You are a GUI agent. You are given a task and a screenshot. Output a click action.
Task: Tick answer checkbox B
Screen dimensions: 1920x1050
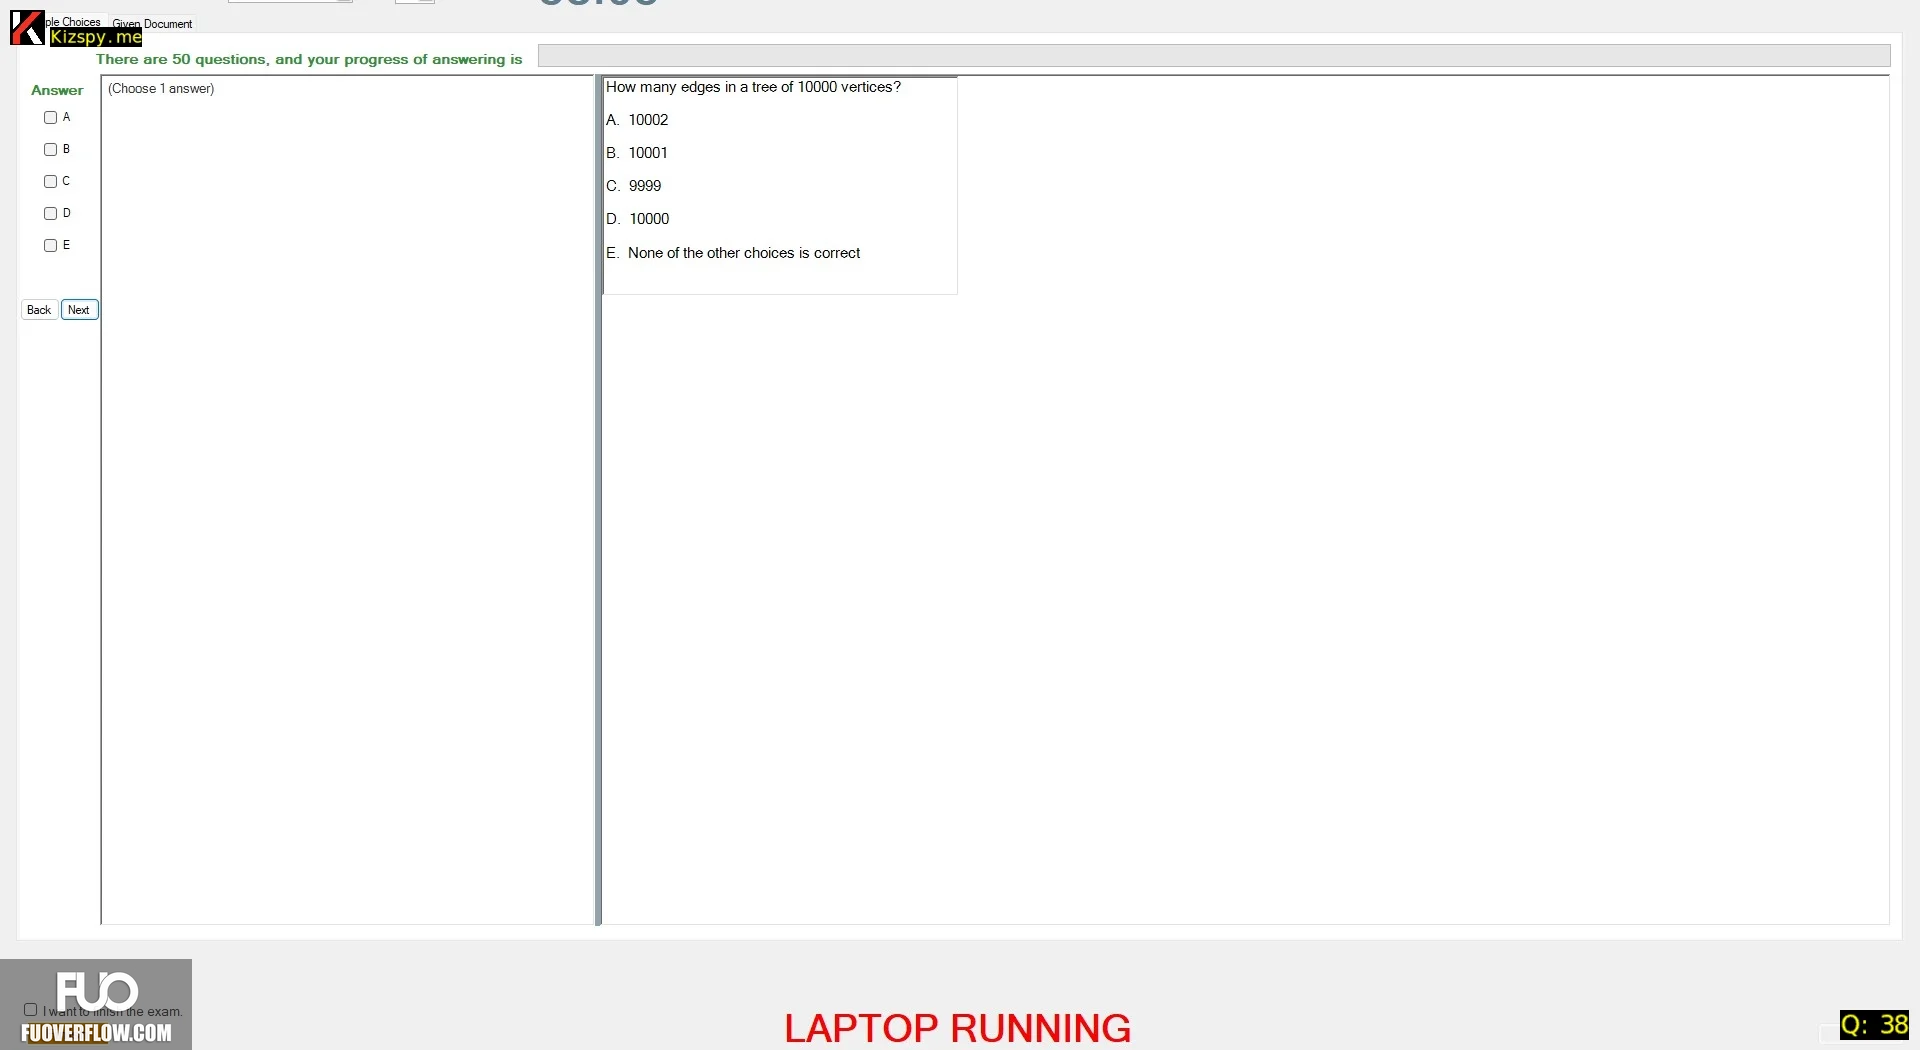click(50, 150)
